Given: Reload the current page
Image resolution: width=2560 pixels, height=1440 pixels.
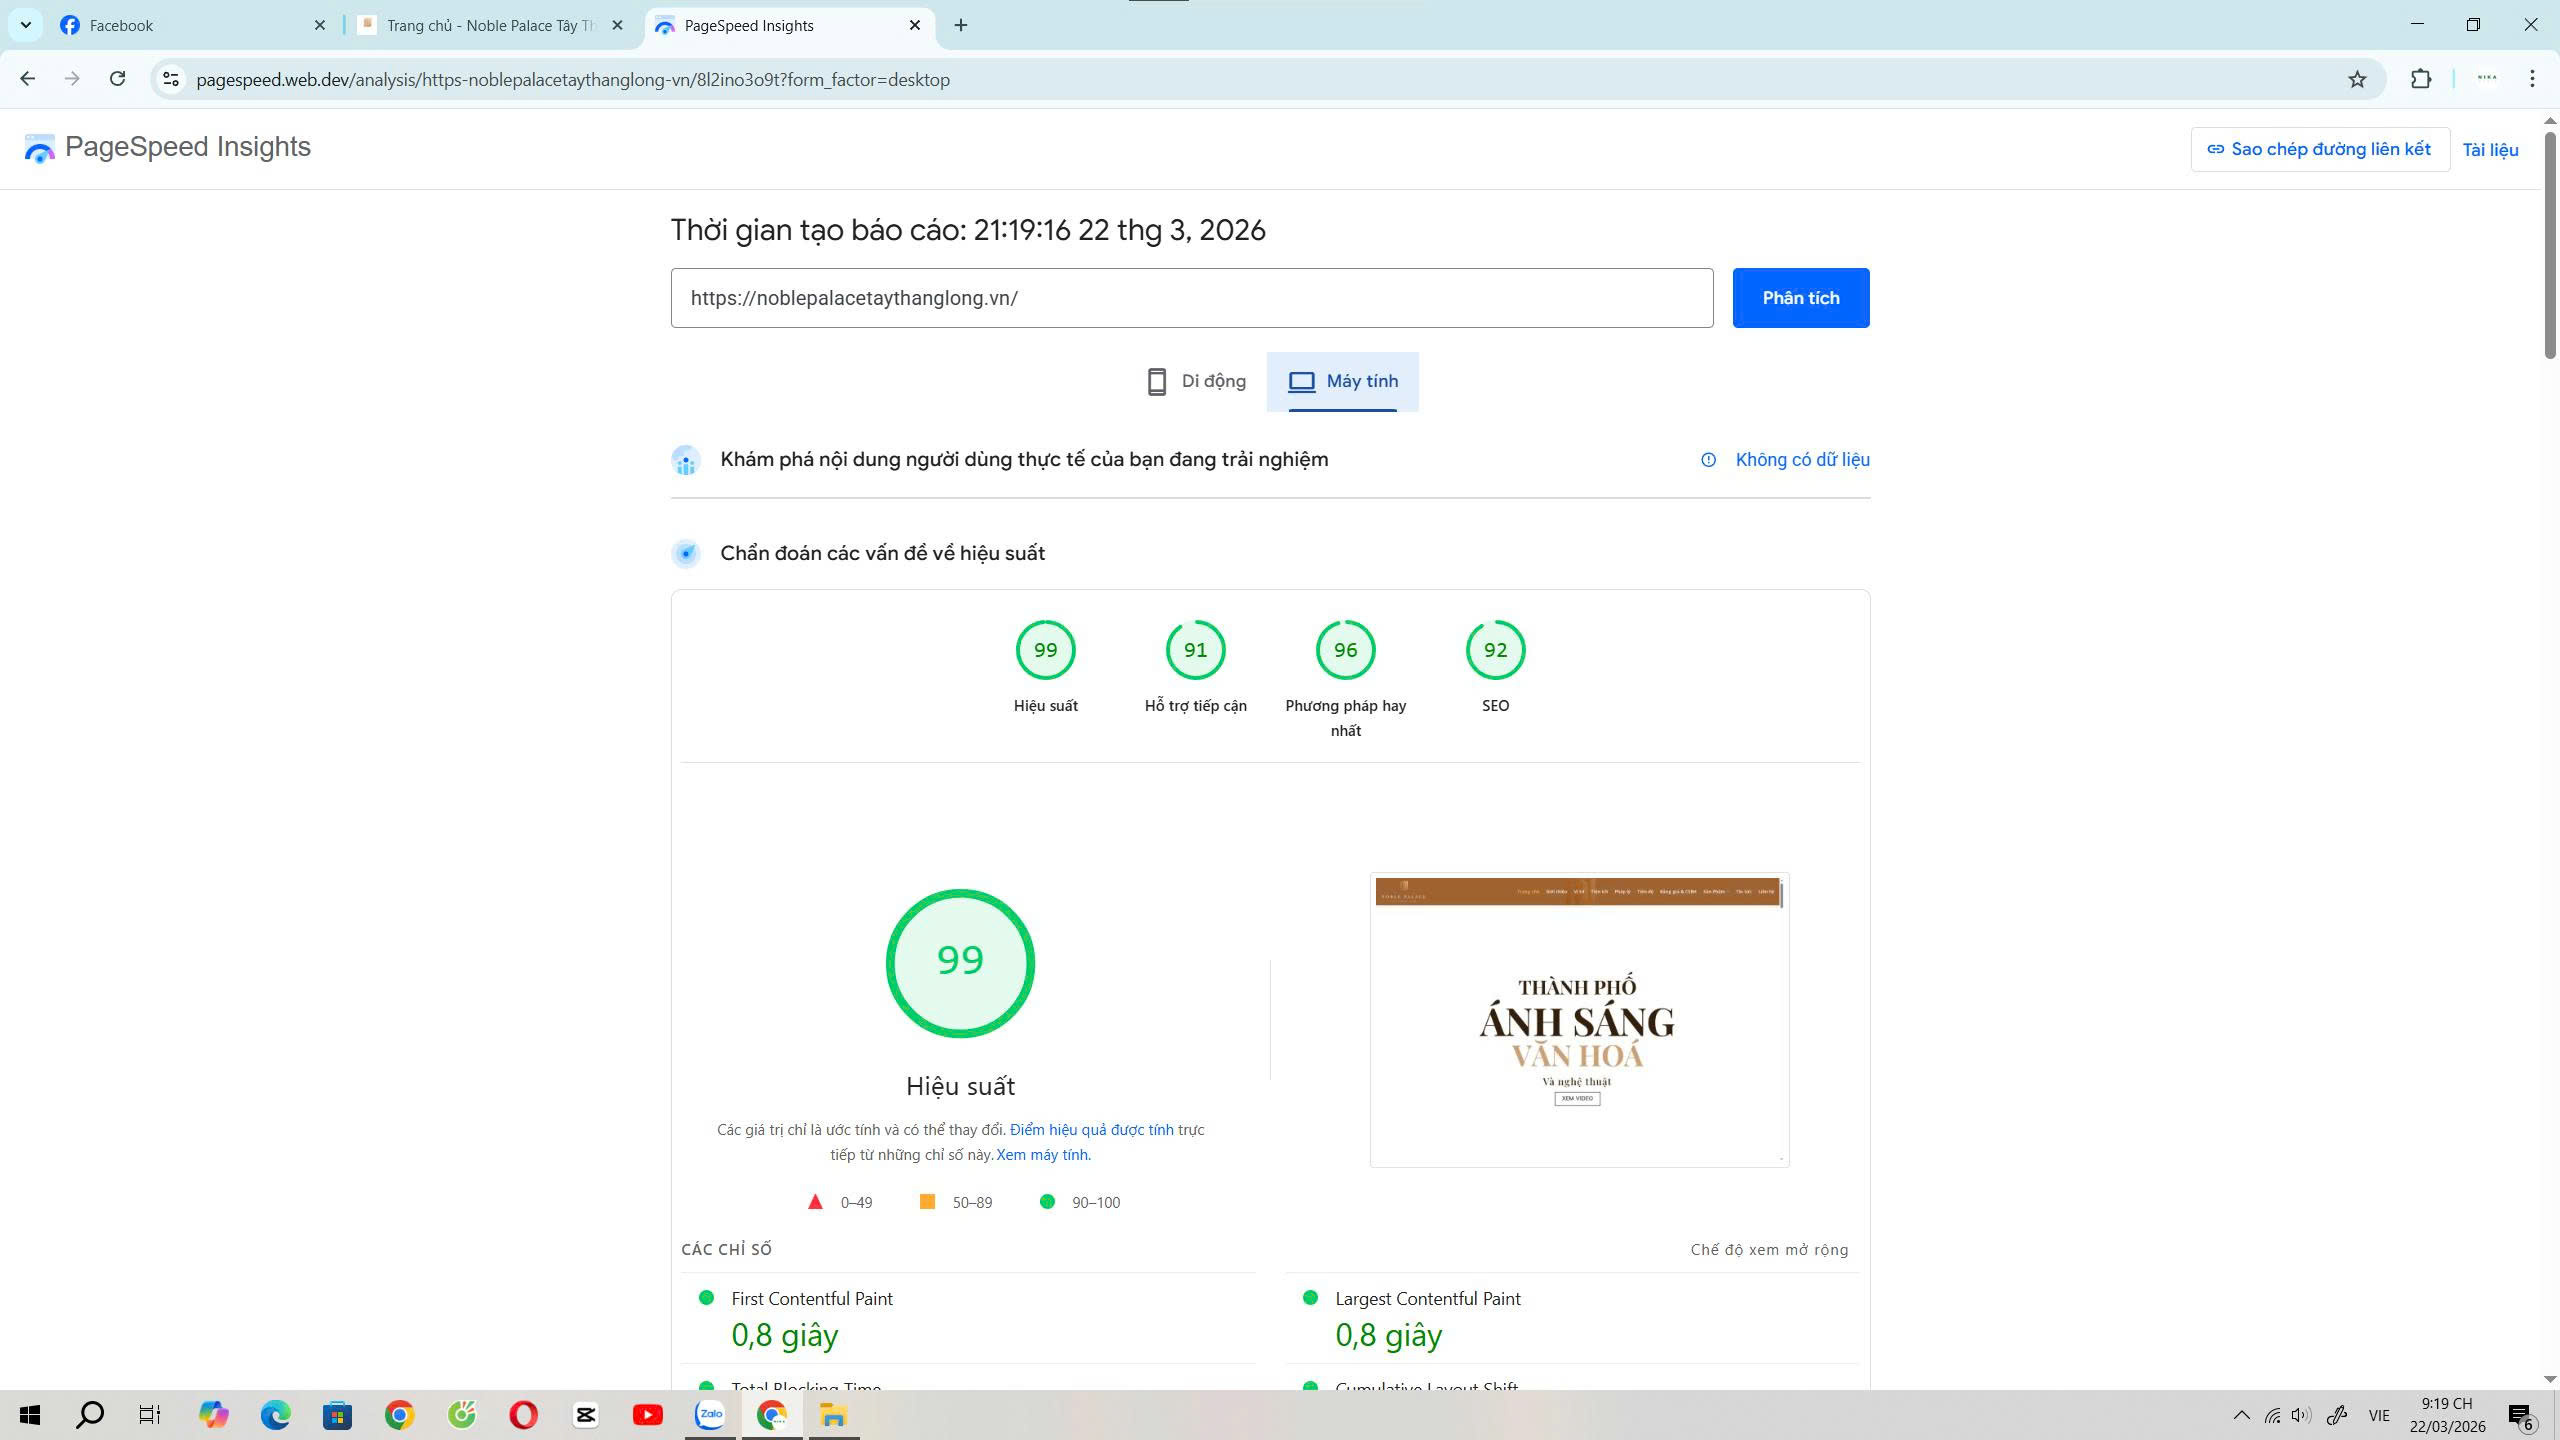Looking at the screenshot, I should point(117,79).
